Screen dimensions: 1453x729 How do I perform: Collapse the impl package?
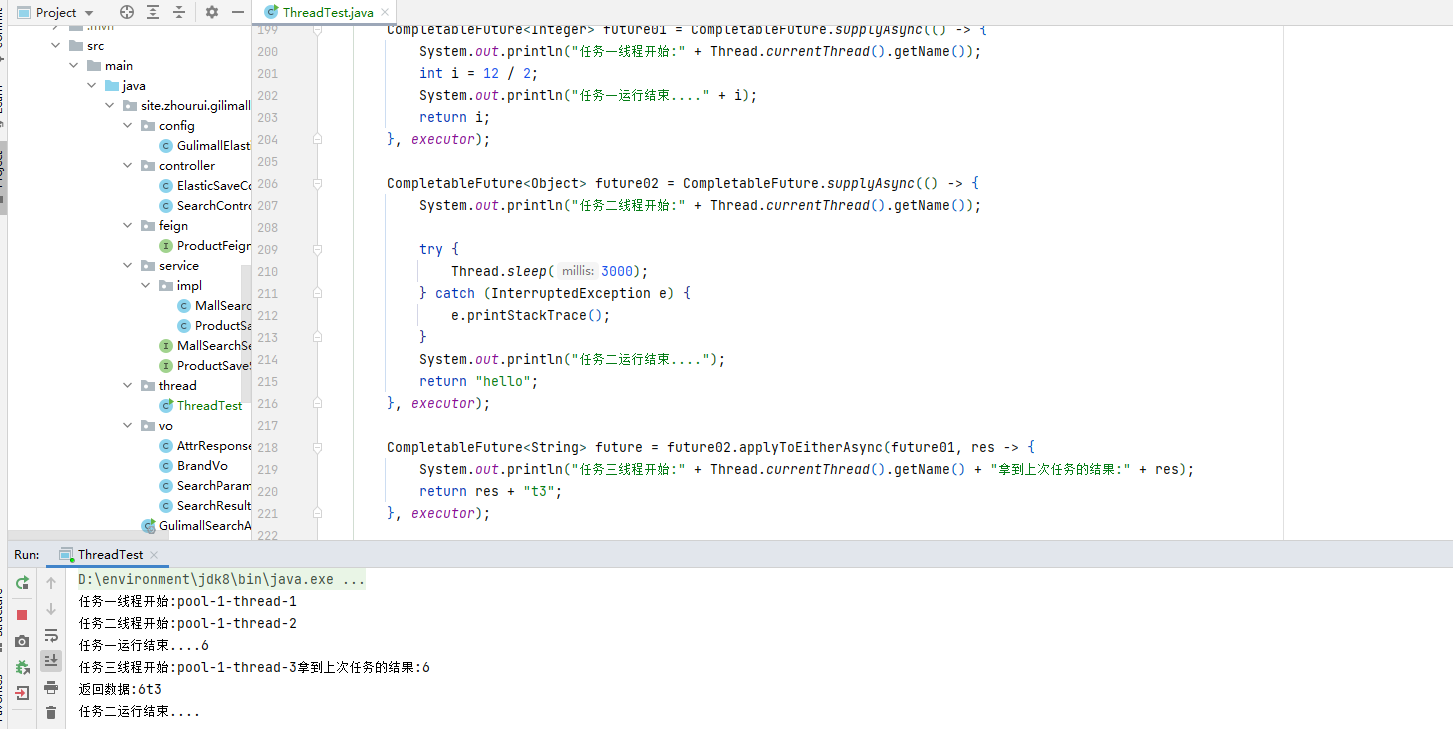pyautogui.click(x=146, y=285)
